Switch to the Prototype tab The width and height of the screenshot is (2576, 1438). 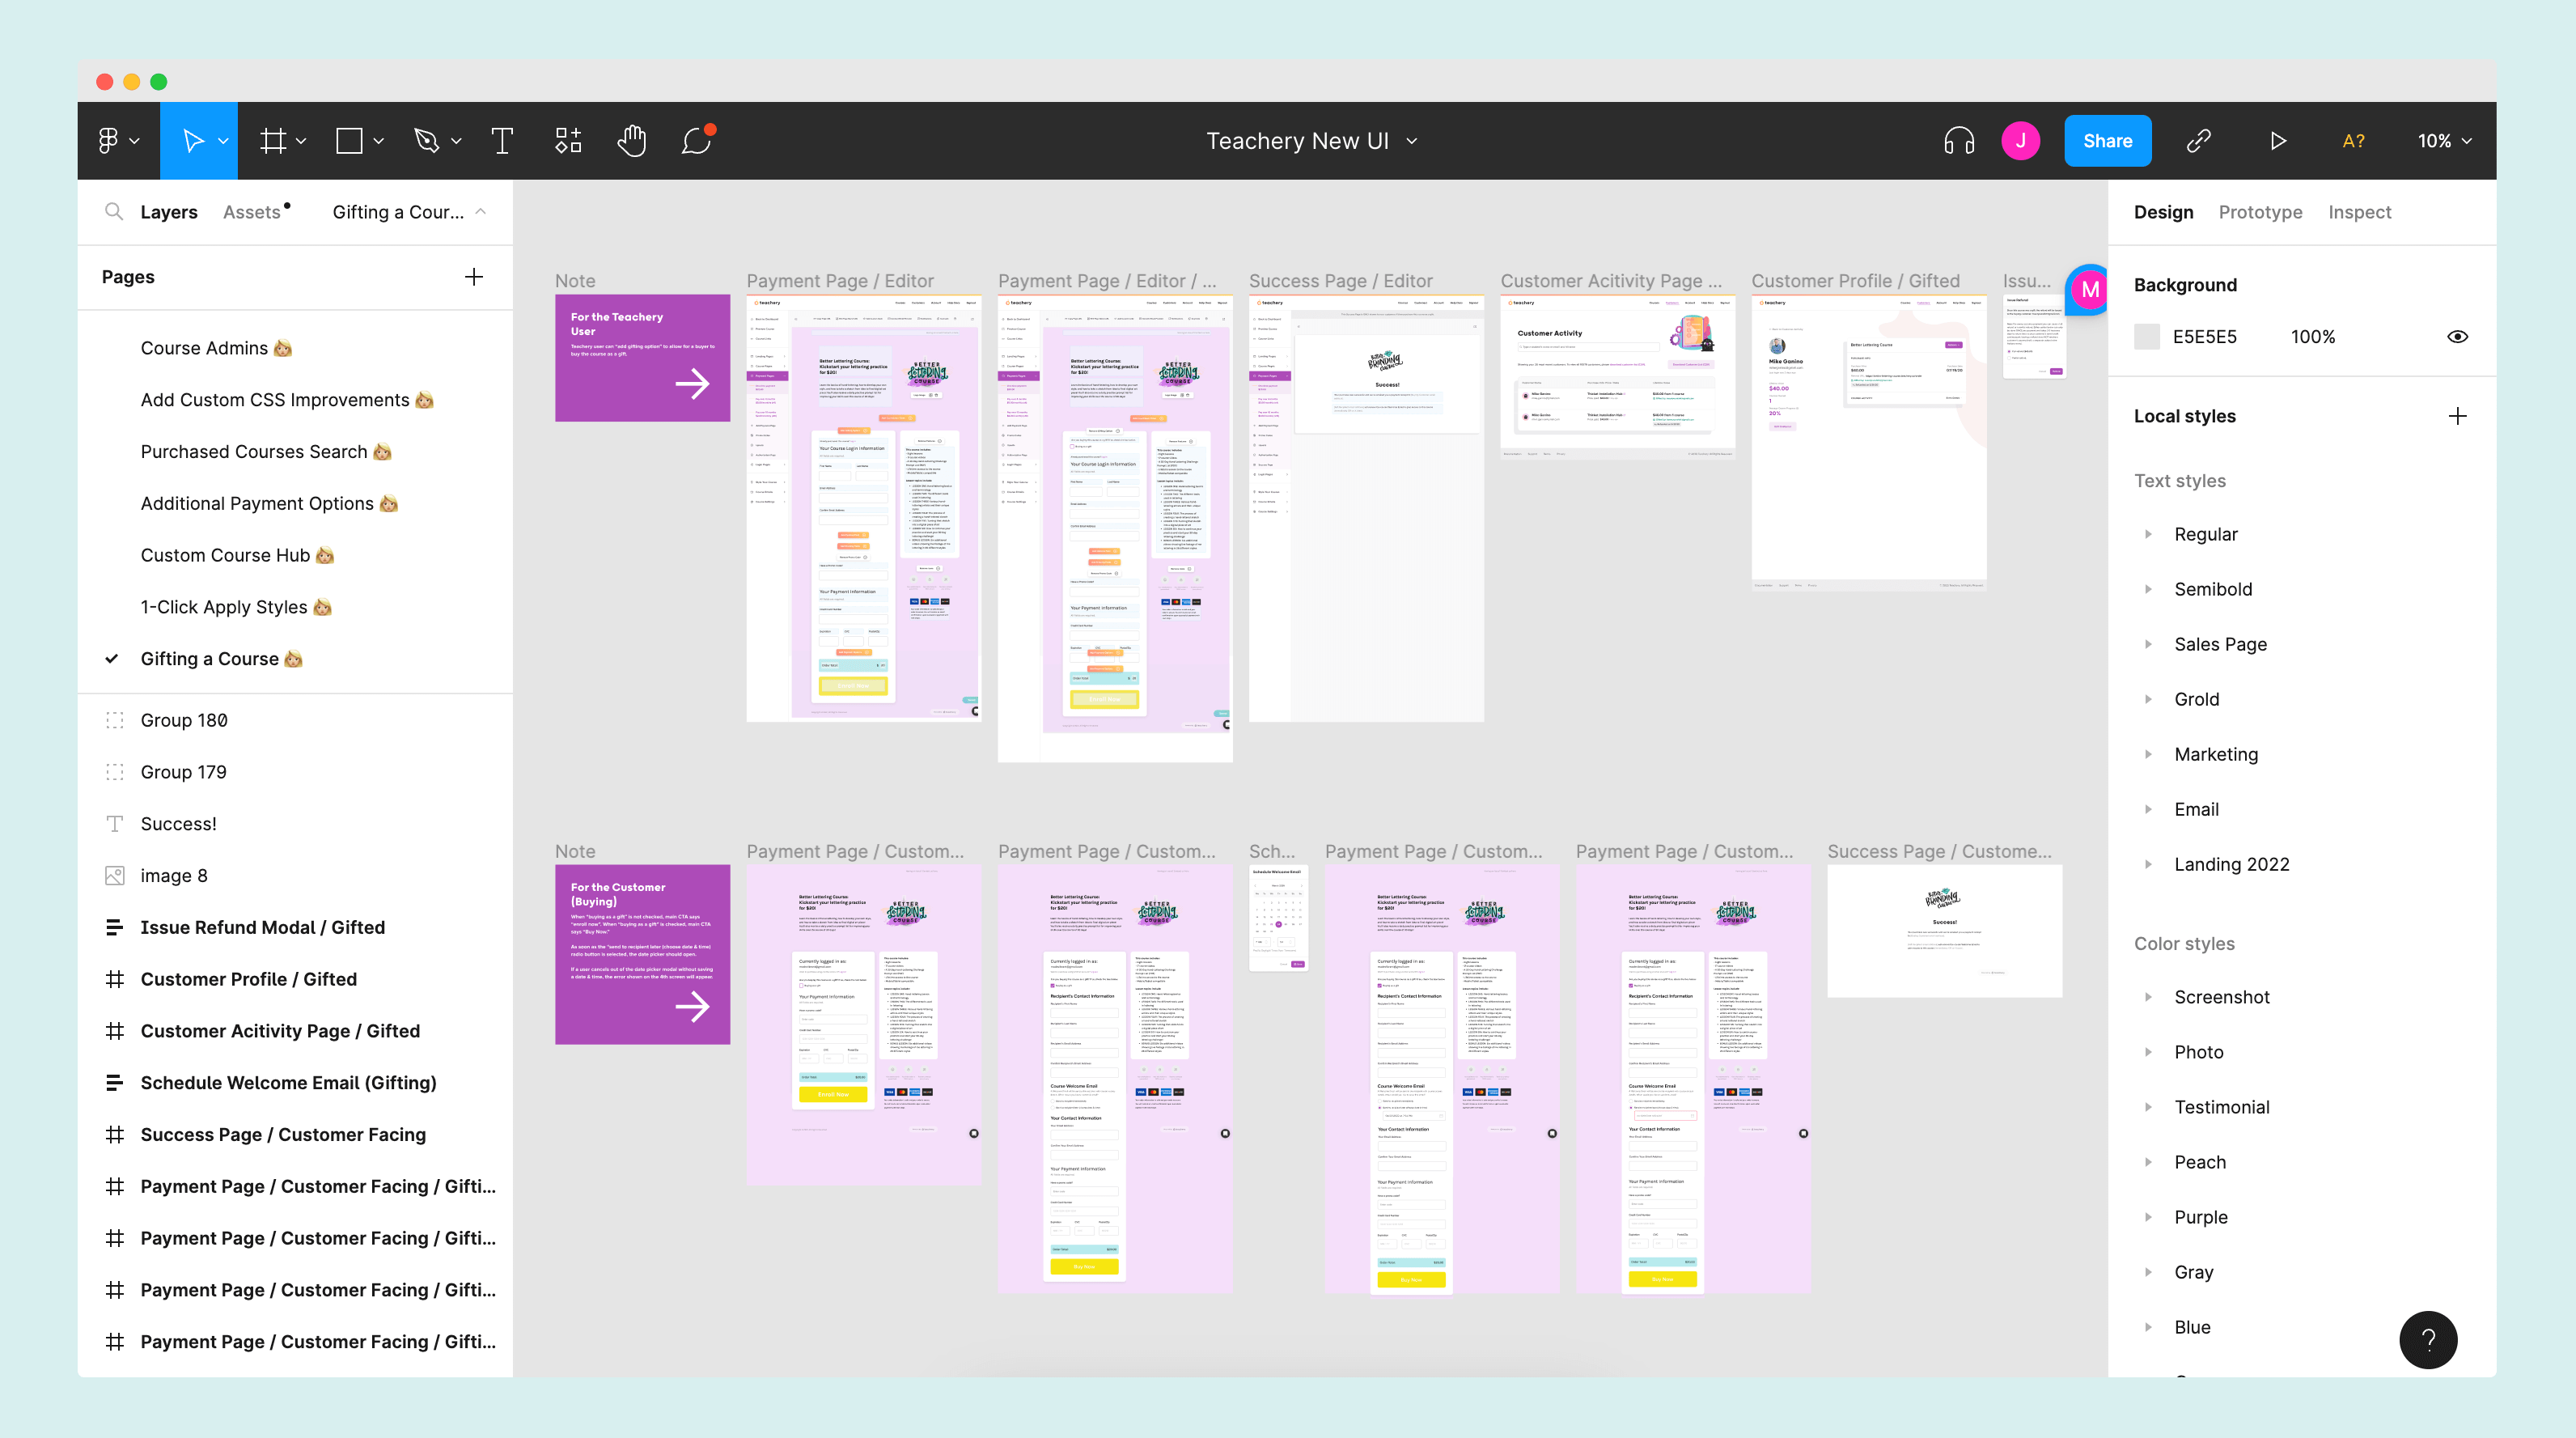(2260, 211)
